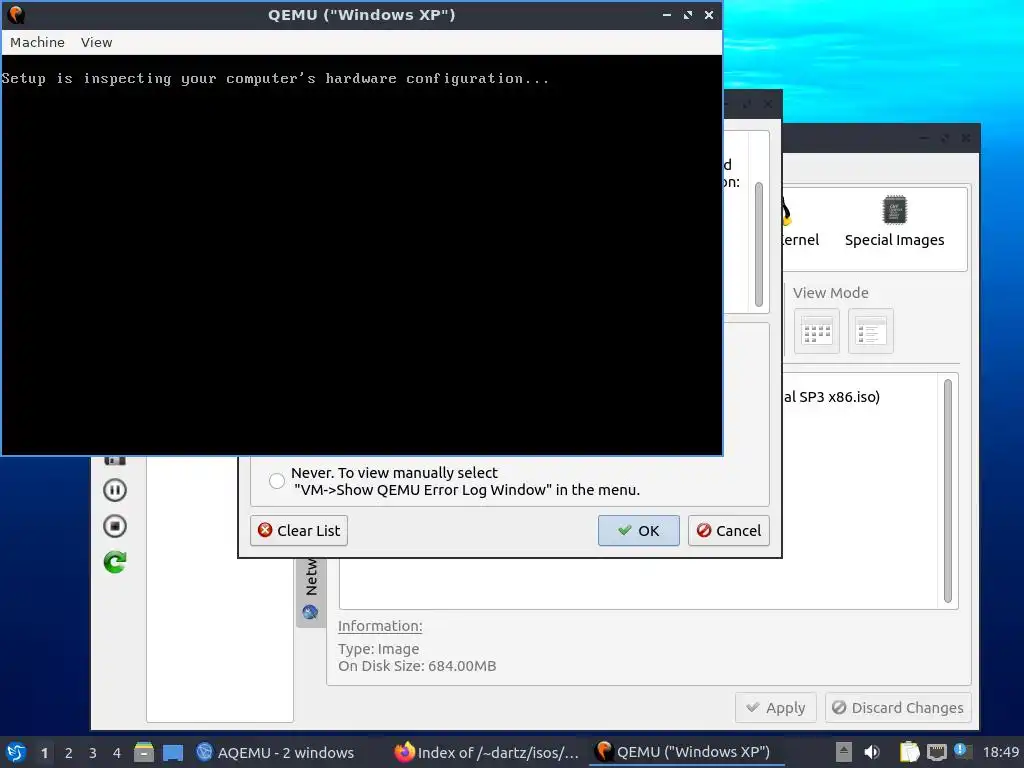Click inside the QEMU black display area

[362, 255]
